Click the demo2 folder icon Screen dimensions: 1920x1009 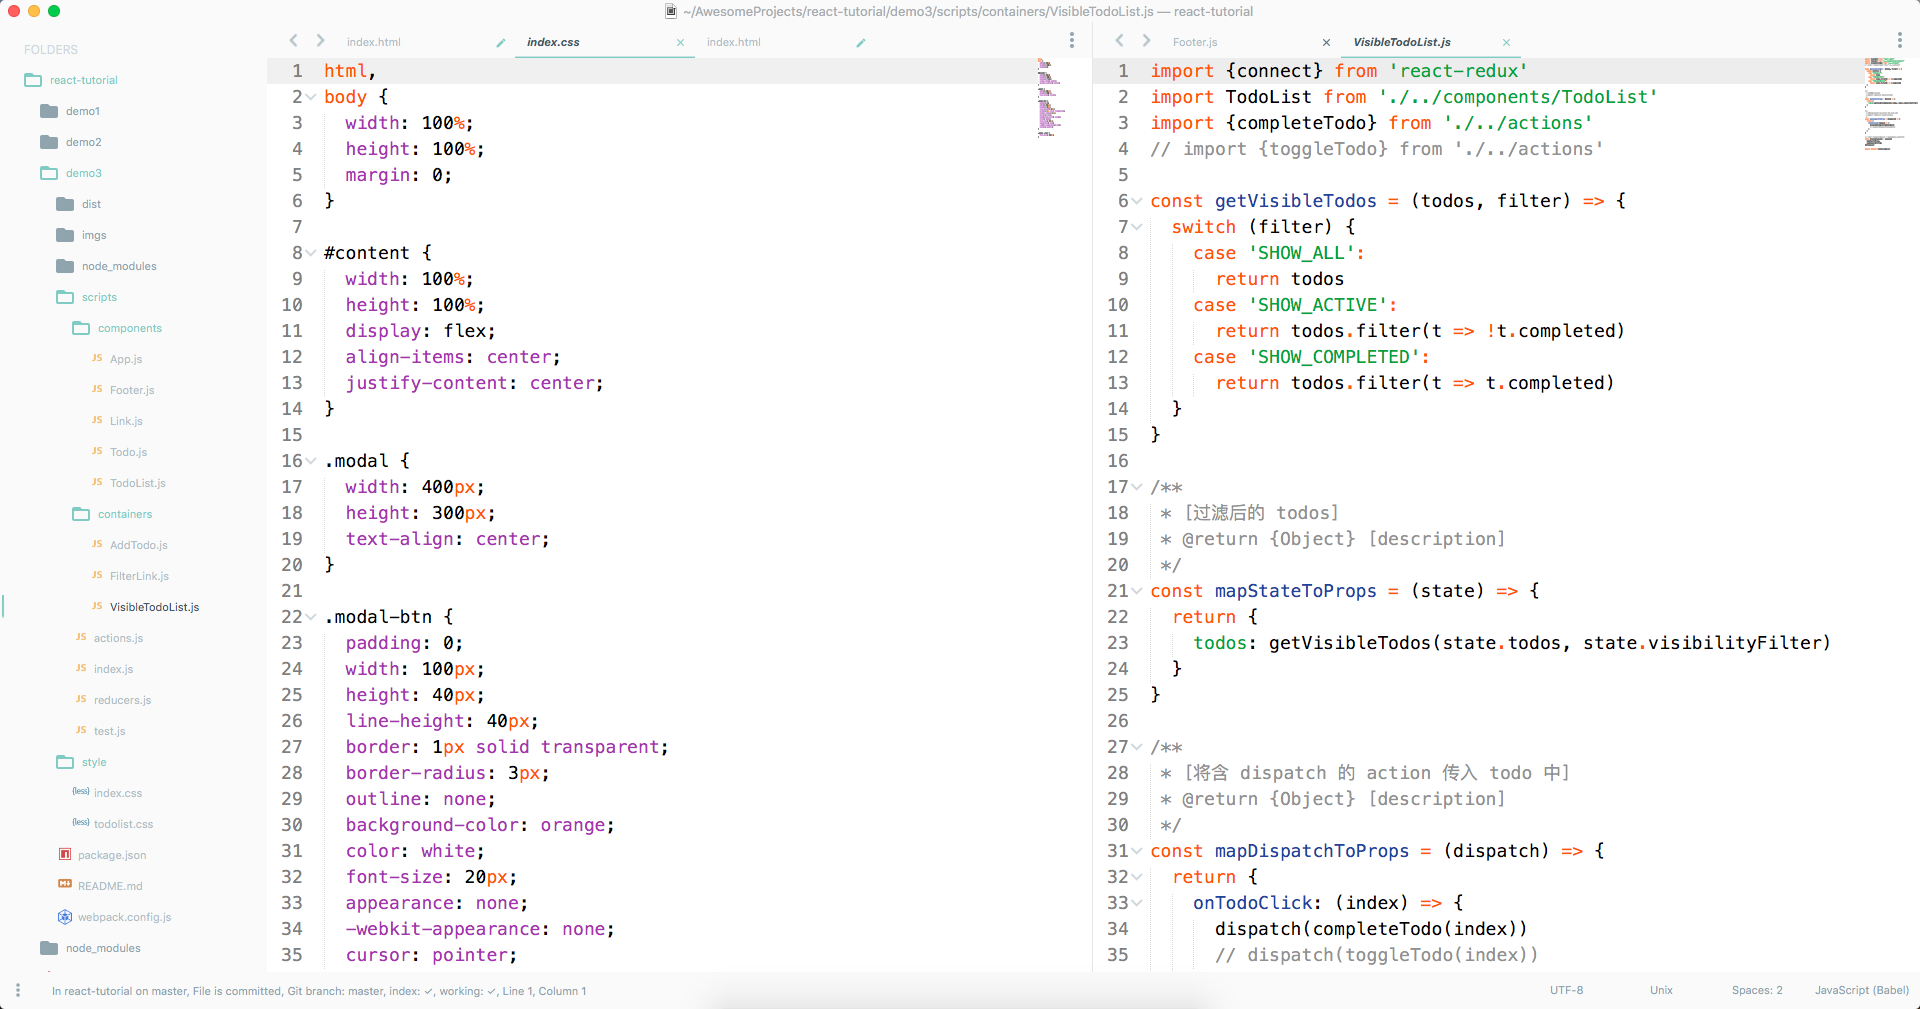(x=49, y=142)
